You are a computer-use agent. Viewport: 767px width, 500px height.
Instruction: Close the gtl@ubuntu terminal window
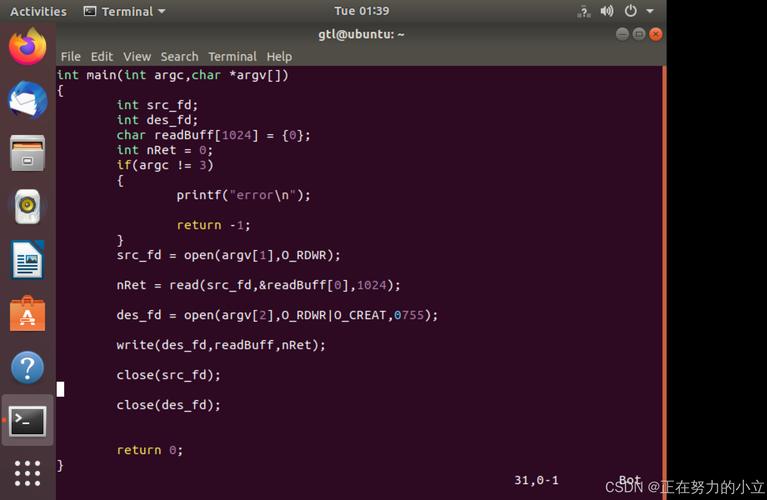(655, 34)
